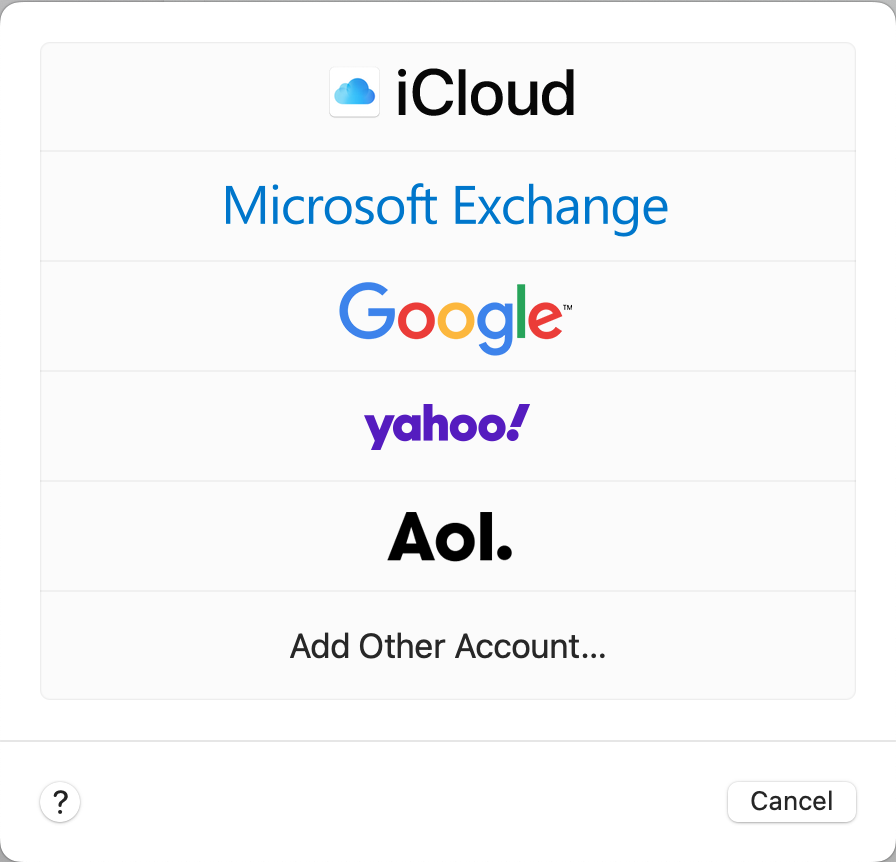The width and height of the screenshot is (896, 862).
Task: Choose the Microsoft Exchange account option
Action: pyautogui.click(x=446, y=206)
